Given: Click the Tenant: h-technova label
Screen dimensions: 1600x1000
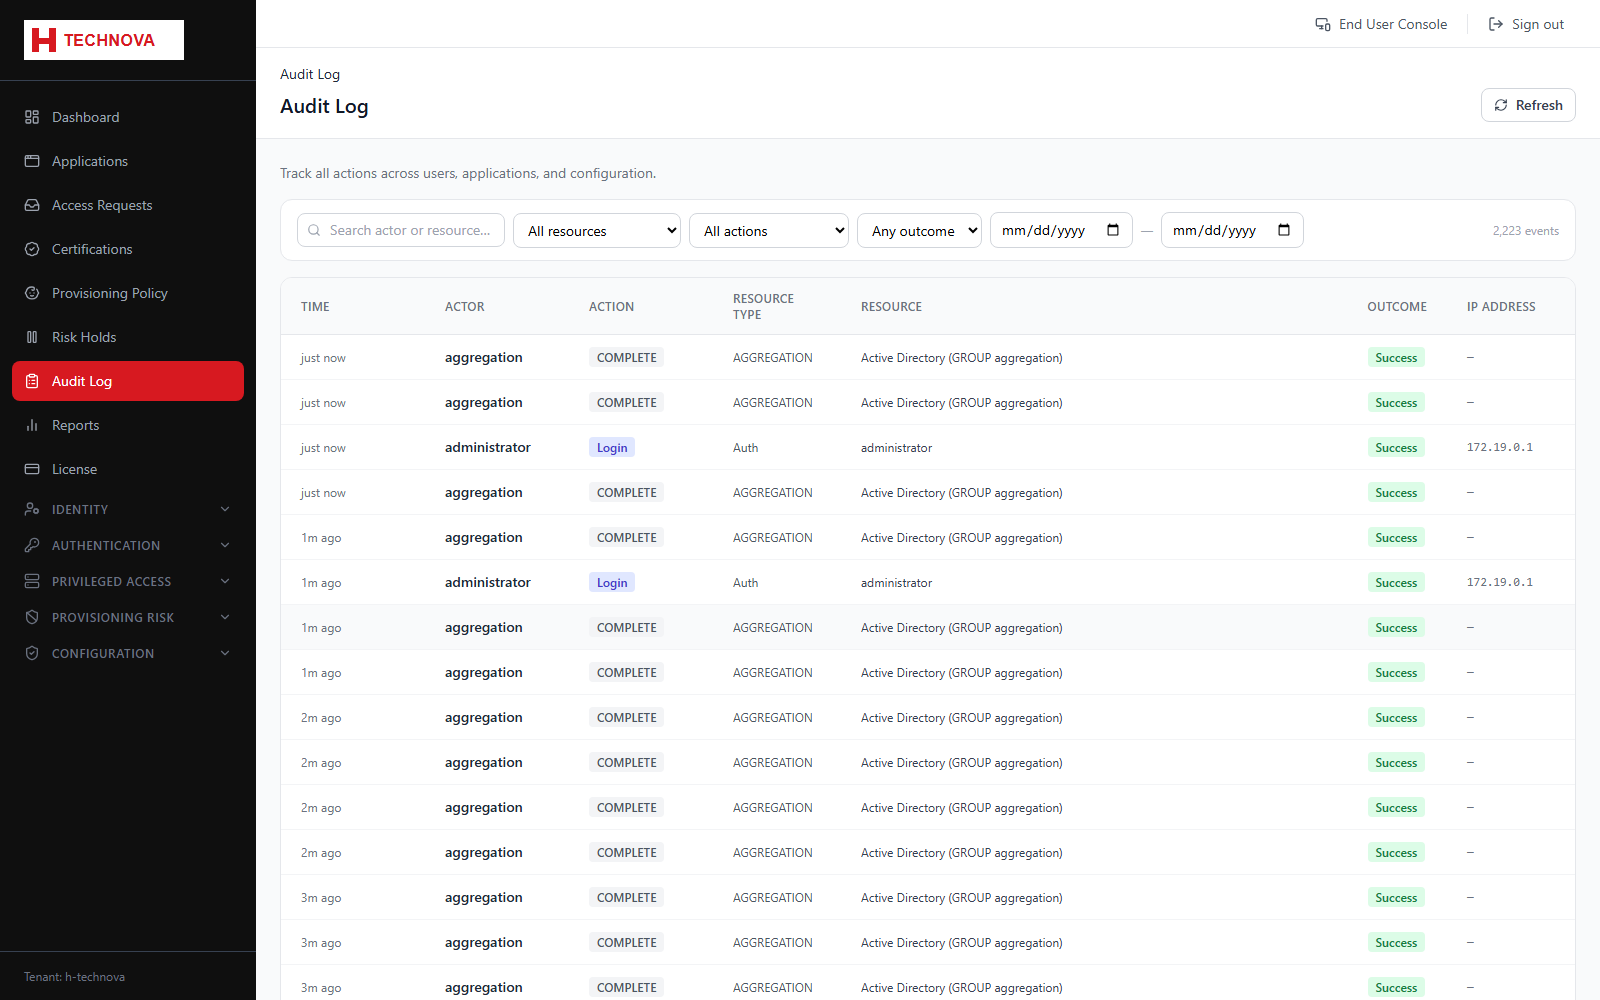Looking at the screenshot, I should (x=74, y=977).
